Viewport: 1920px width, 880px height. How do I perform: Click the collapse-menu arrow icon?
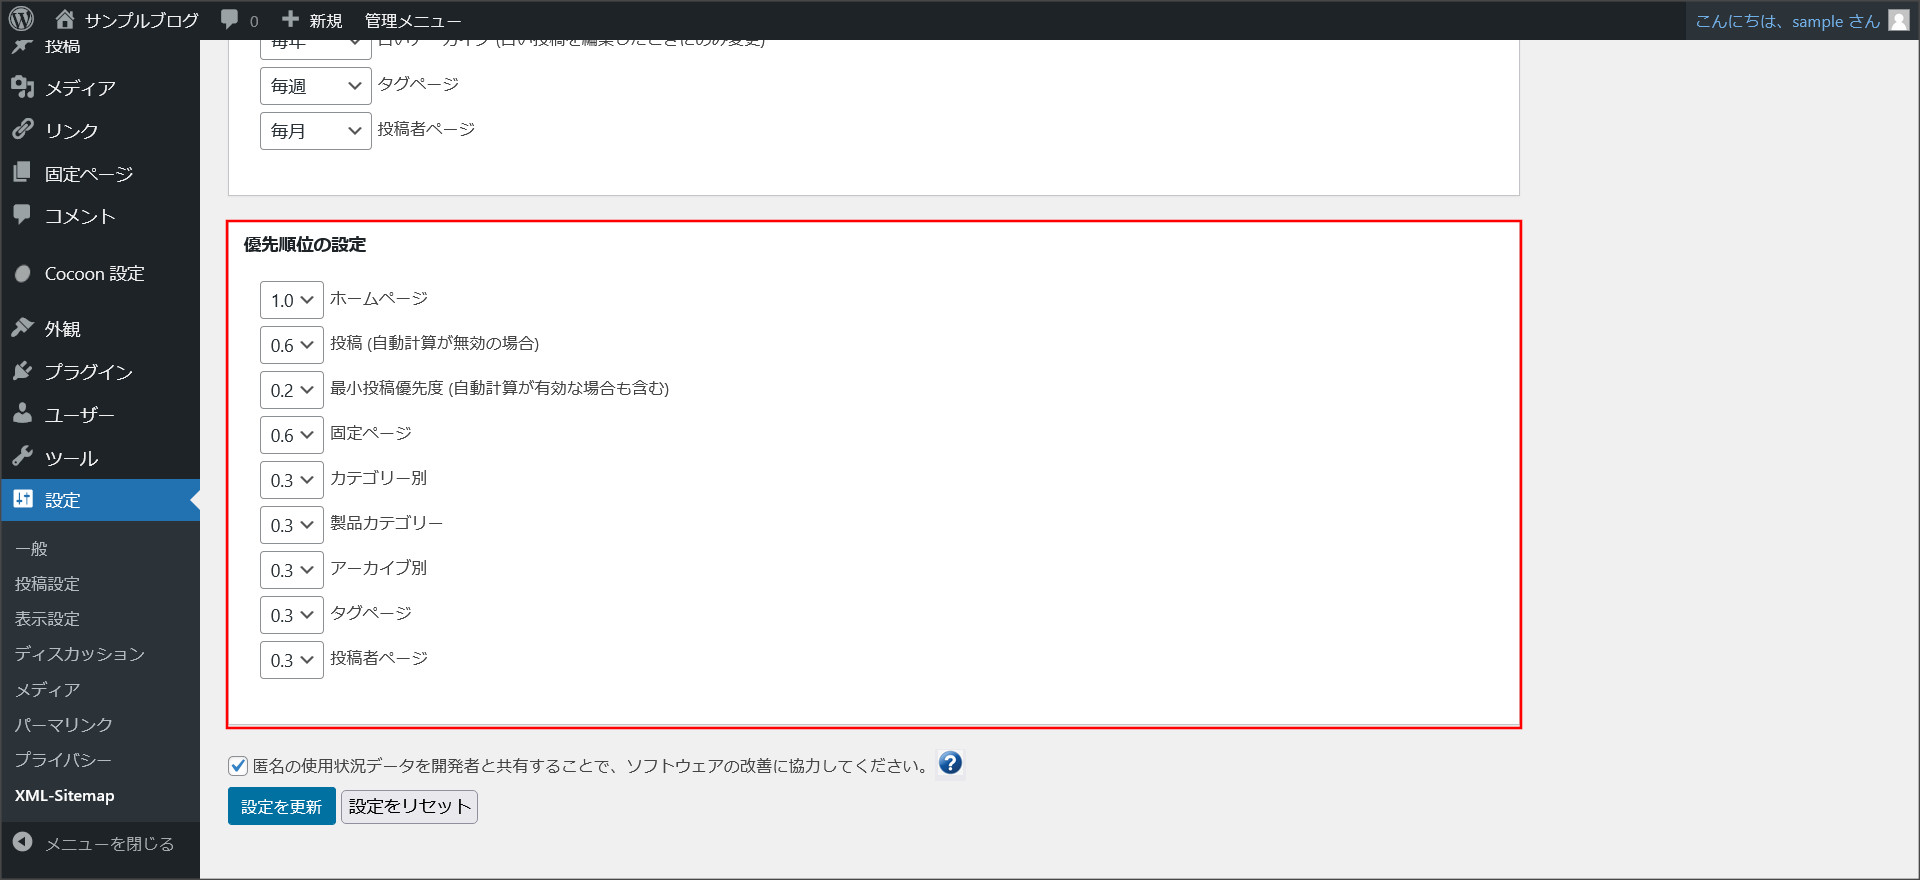click(23, 843)
